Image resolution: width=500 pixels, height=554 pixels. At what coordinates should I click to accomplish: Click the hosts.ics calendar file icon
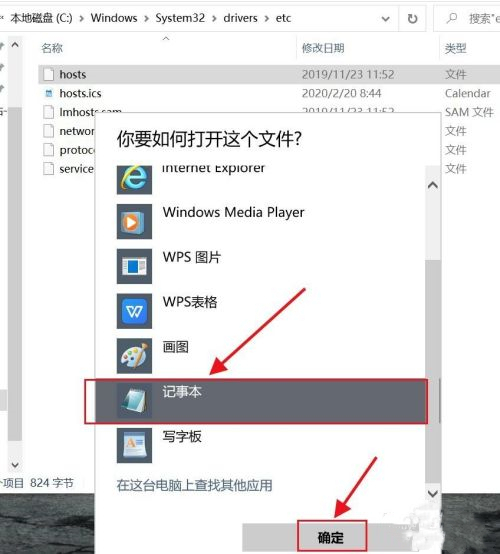(48, 93)
